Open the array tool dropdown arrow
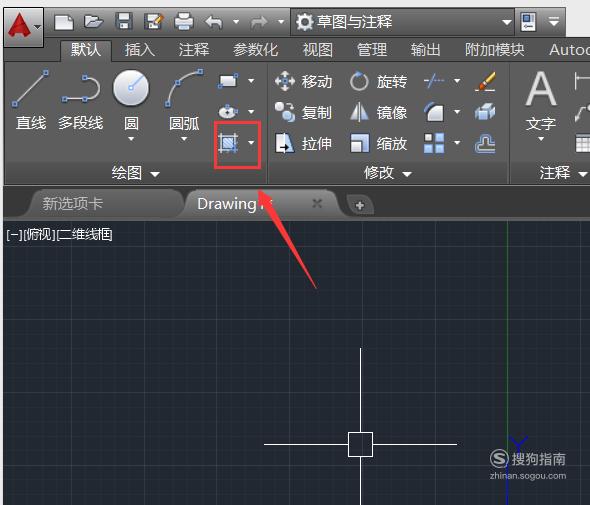Viewport: 590px width, 505px height. [x=457, y=142]
